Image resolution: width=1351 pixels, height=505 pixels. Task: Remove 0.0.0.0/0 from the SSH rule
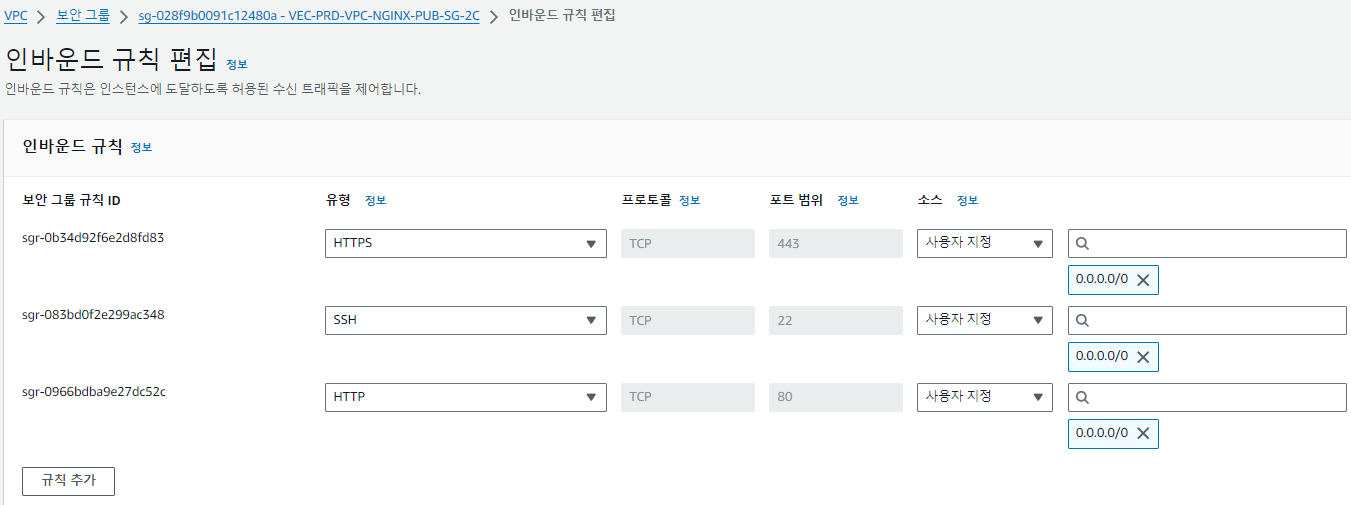(1142, 357)
